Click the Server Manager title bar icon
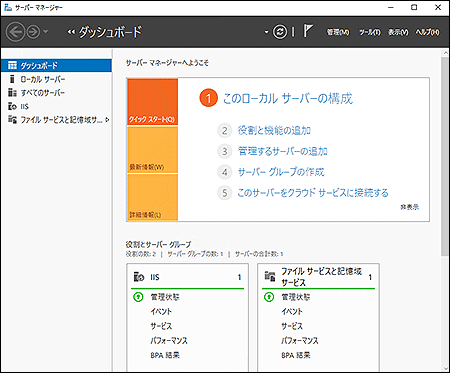Image resolution: width=450 pixels, height=373 pixels. [8, 8]
